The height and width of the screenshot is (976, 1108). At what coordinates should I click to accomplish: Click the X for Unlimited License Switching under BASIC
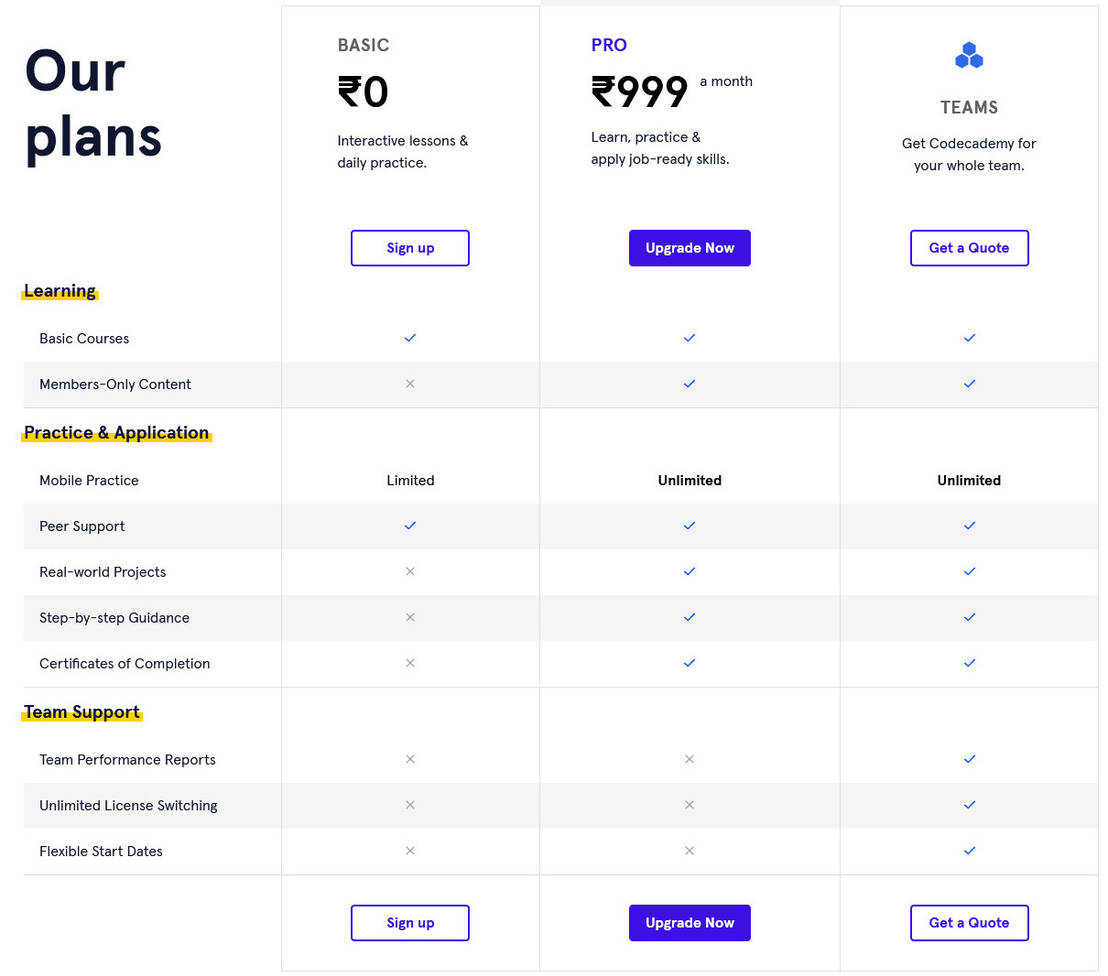(x=410, y=805)
